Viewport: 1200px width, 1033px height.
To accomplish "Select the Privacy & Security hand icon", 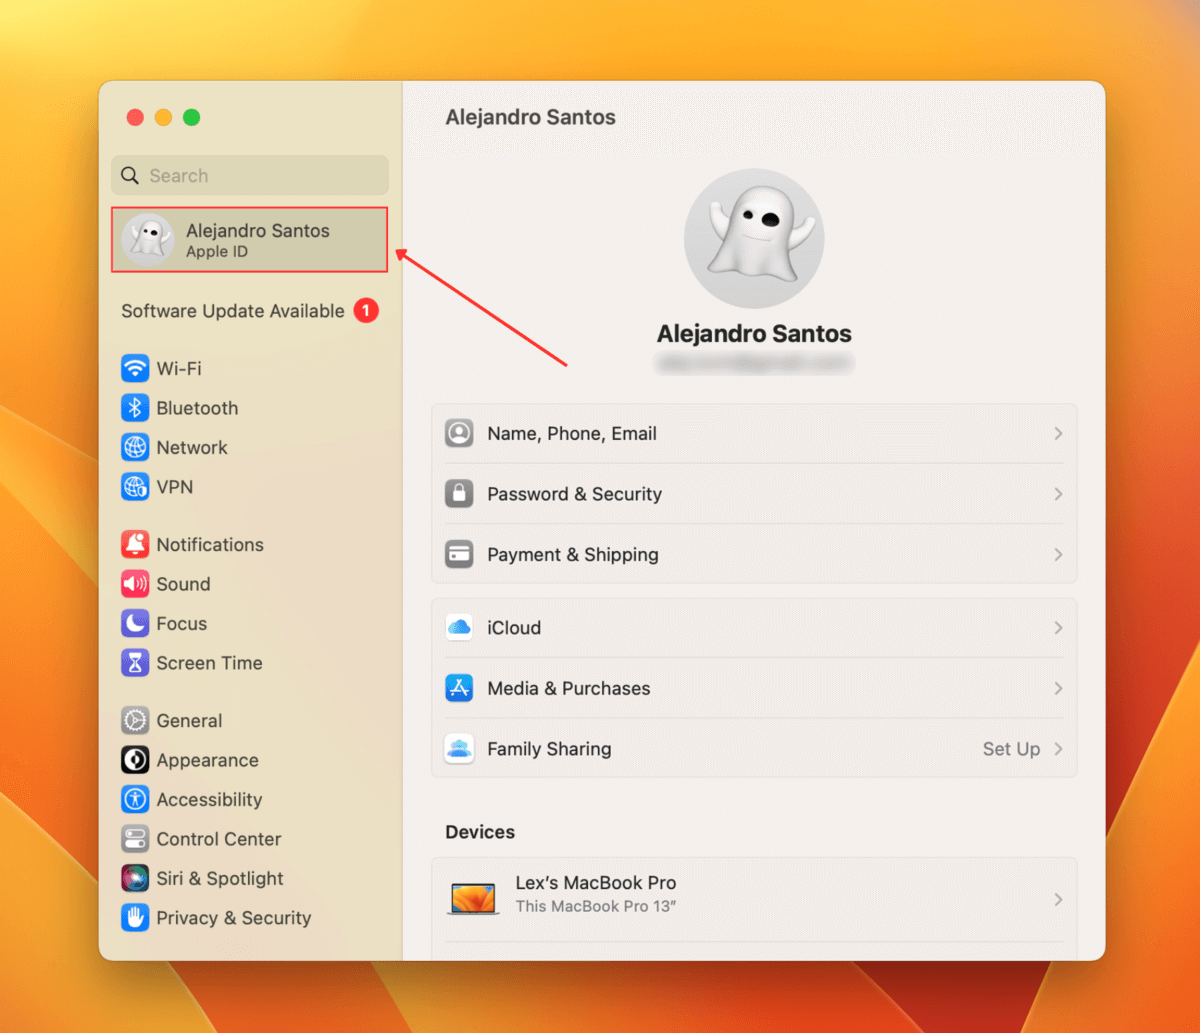I will point(135,918).
